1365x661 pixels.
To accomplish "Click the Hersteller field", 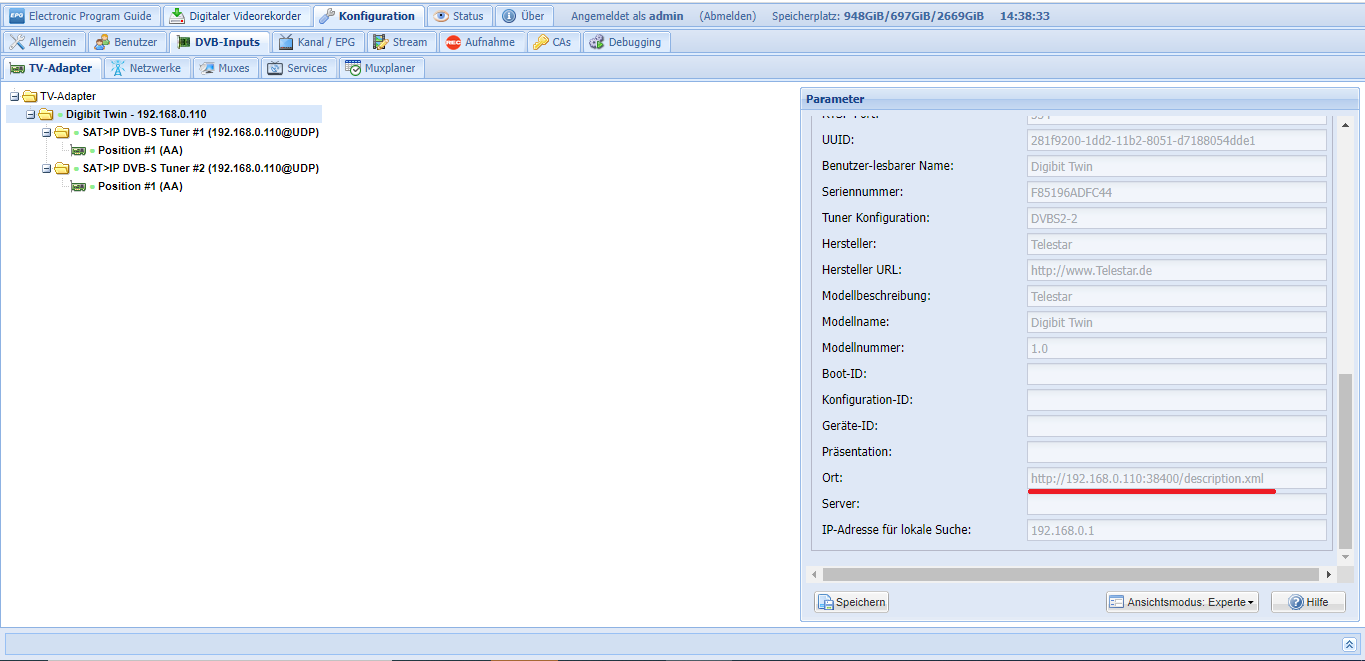I will pos(1177,244).
